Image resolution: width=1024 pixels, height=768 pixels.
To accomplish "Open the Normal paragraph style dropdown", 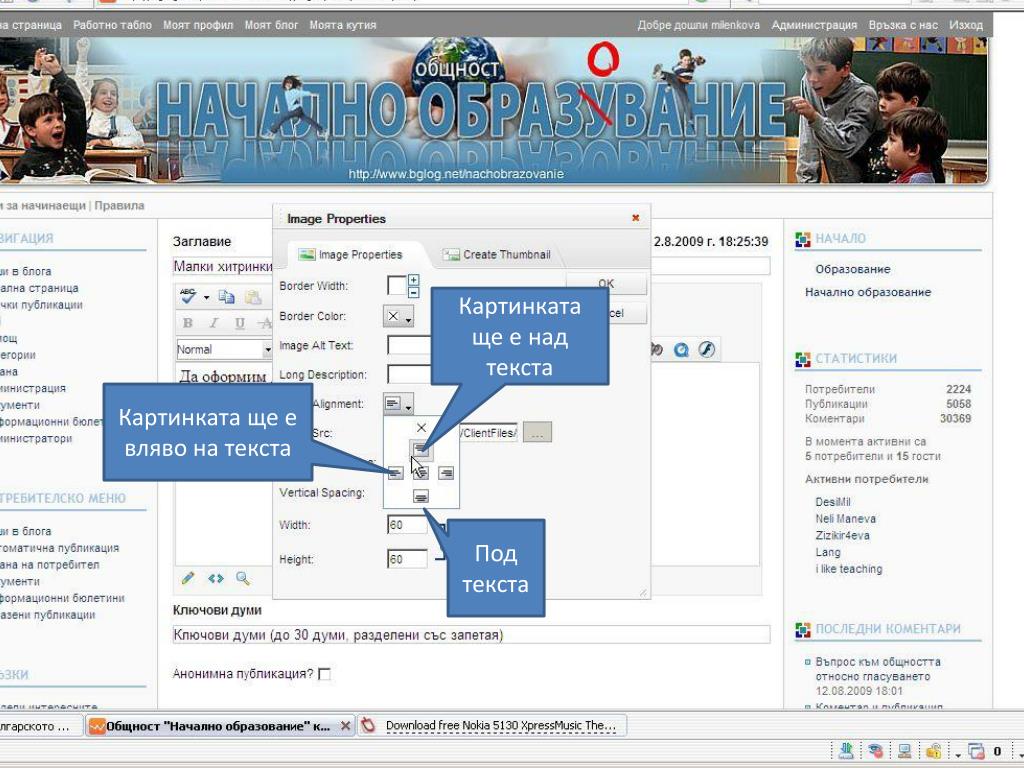I will pyautogui.click(x=267, y=350).
